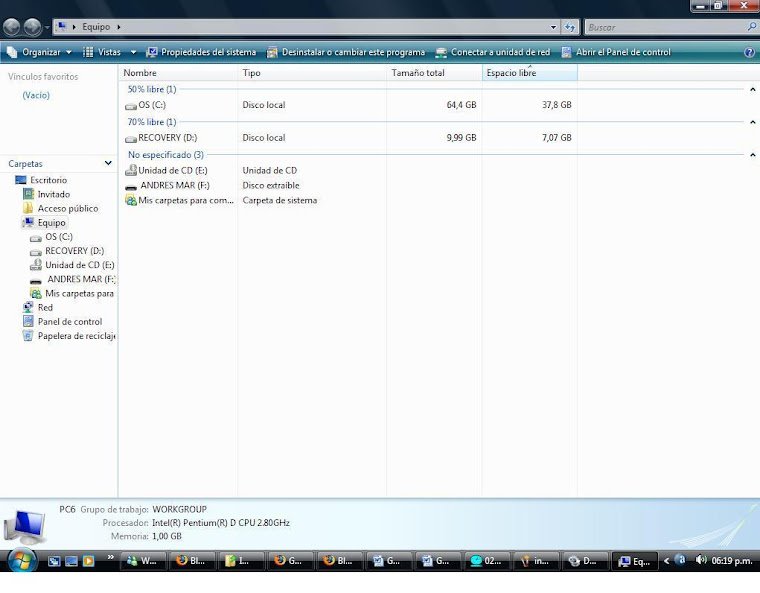The width and height of the screenshot is (760, 593).
Task: Click the (Vacío) favorites placeholder
Action: coord(36,95)
